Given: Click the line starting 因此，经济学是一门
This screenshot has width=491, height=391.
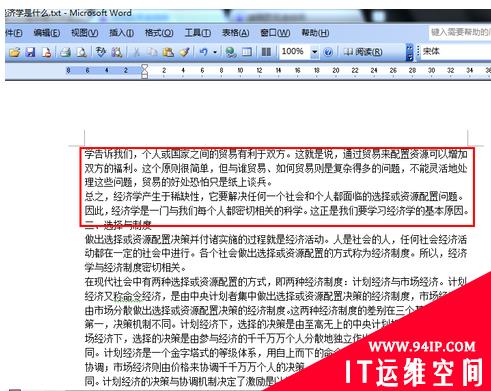Looking at the screenshot, I should (277, 211).
